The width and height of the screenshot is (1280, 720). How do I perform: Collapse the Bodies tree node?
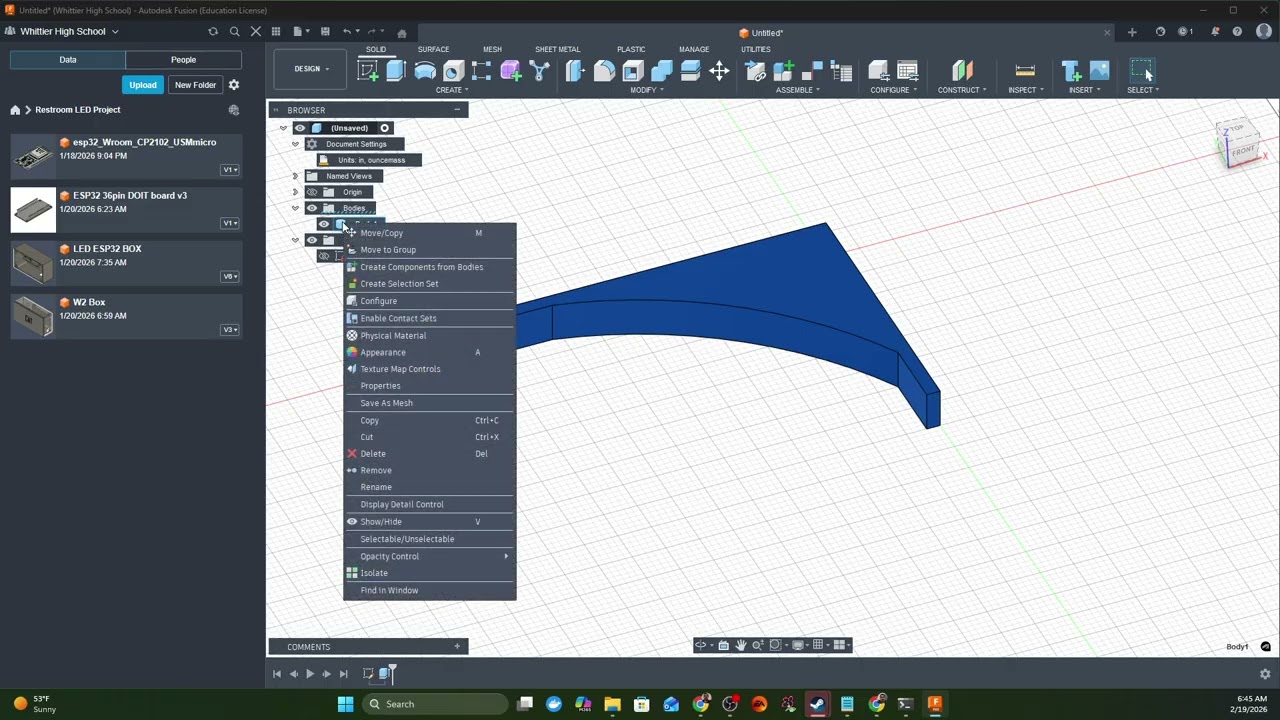pos(295,208)
